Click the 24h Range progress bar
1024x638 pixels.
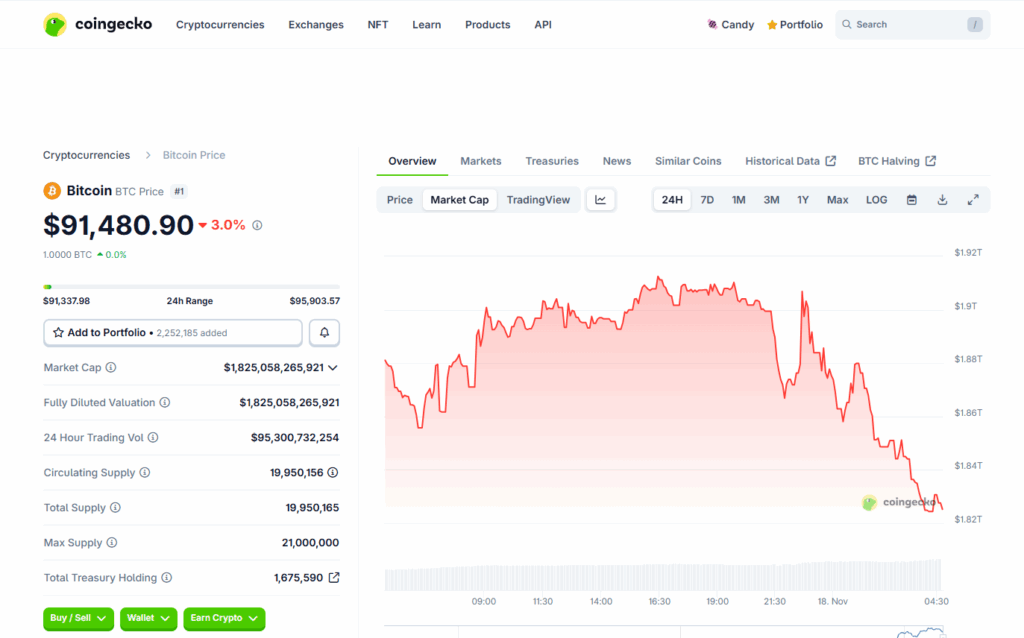click(191, 287)
